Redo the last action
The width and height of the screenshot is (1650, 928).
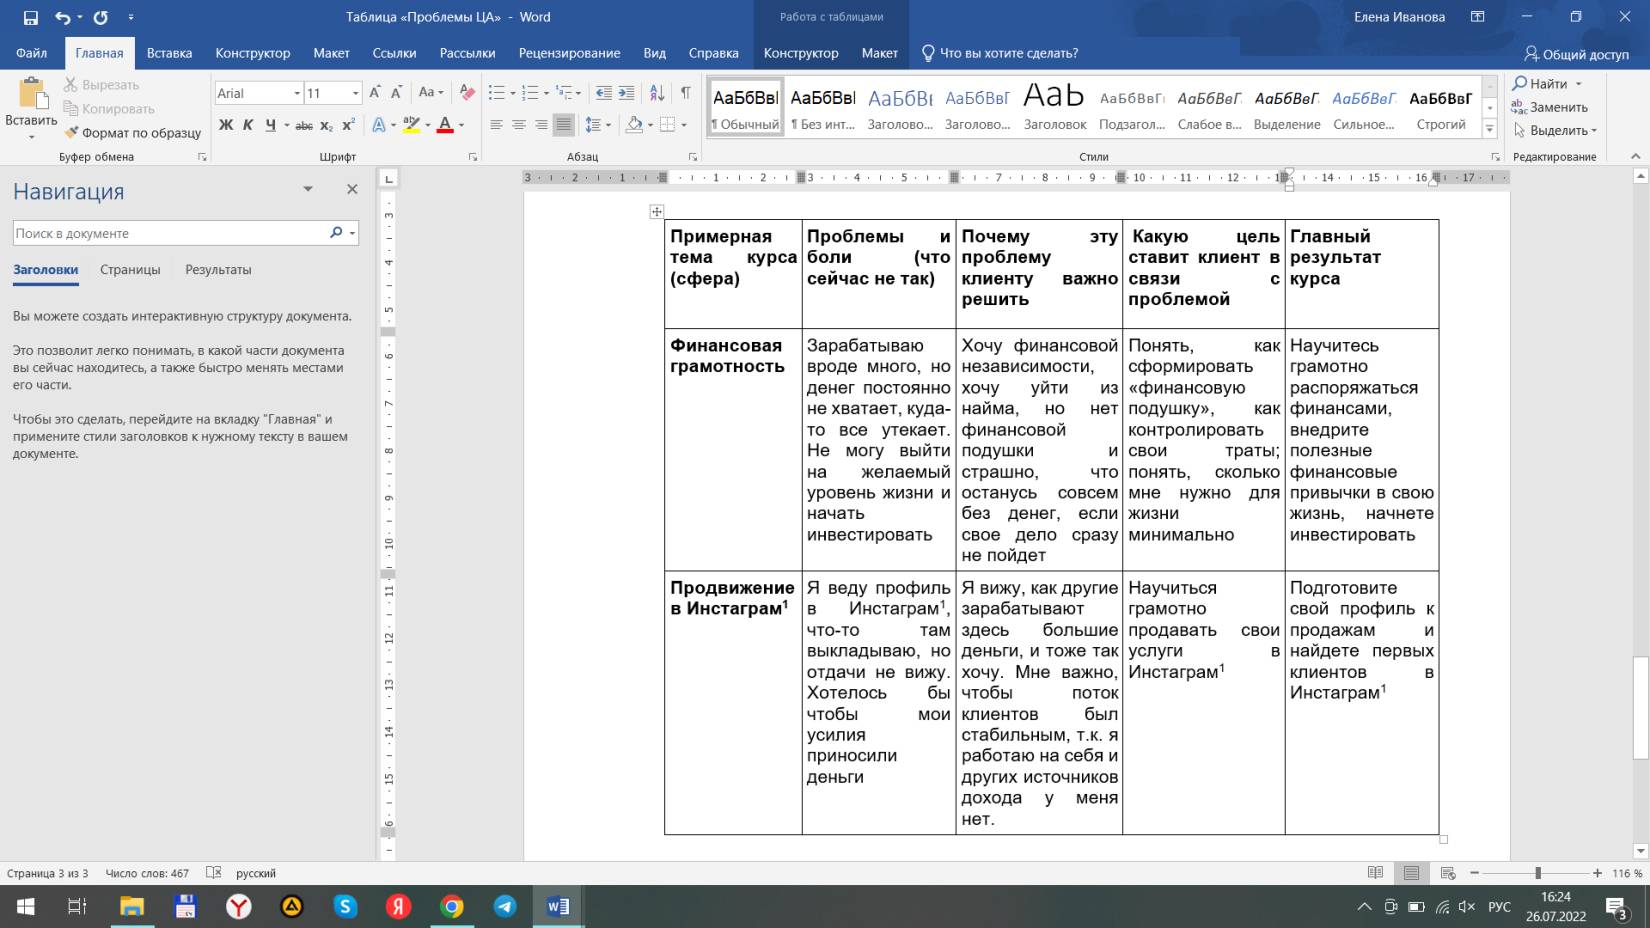click(x=100, y=17)
